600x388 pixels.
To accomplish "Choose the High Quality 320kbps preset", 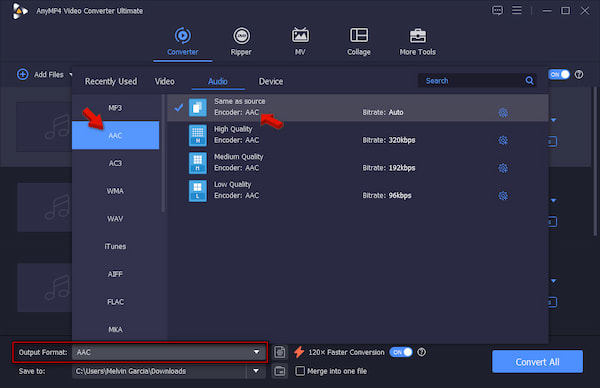I will pyautogui.click(x=357, y=135).
